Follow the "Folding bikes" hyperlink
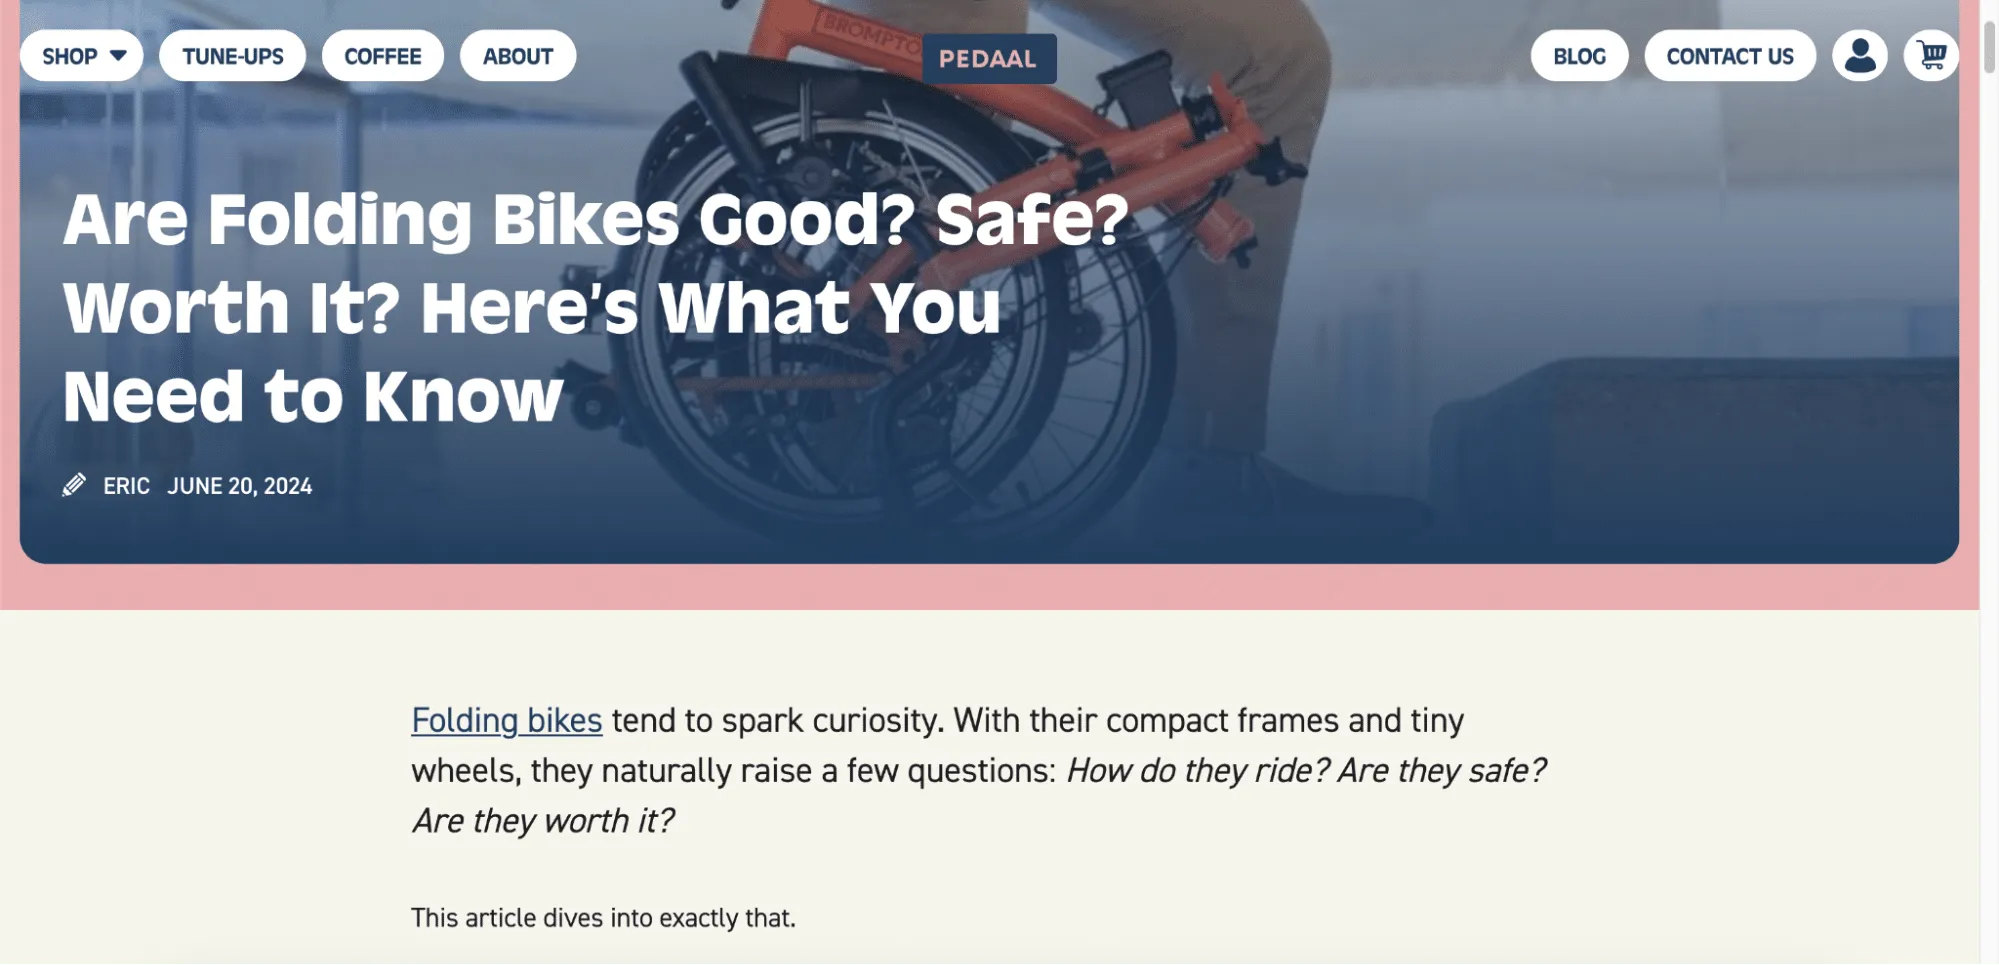Viewport: 1999px width, 965px height. 506,720
